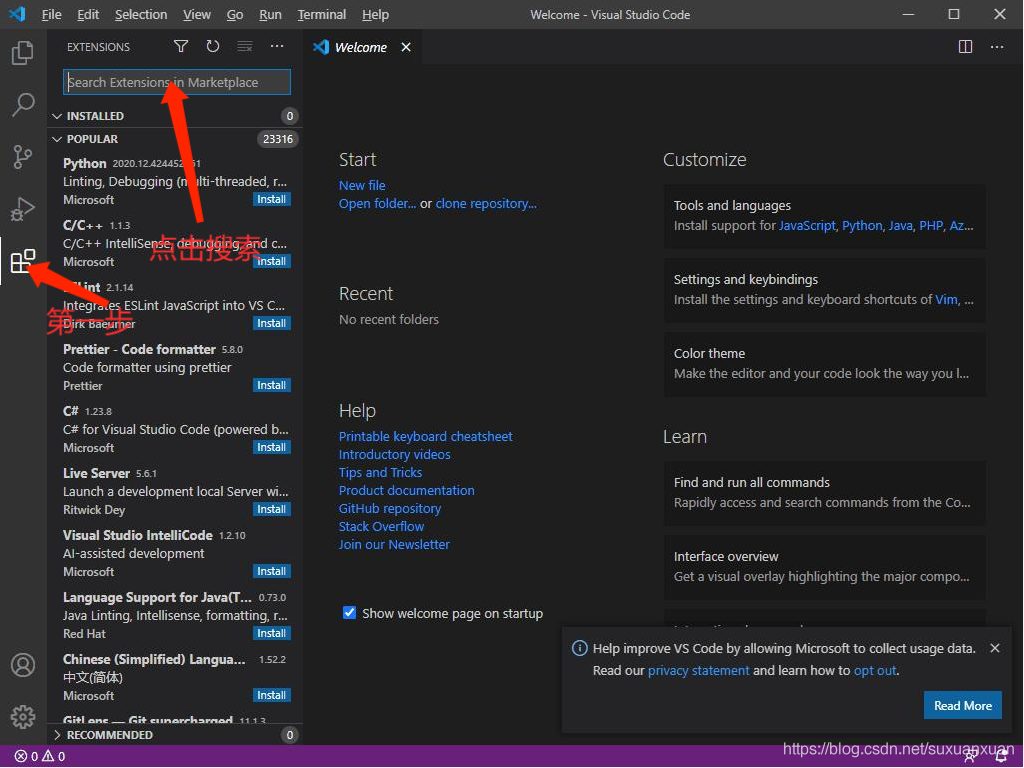The height and width of the screenshot is (768, 1024).
Task: Open the Source Control view
Action: tap(23, 157)
